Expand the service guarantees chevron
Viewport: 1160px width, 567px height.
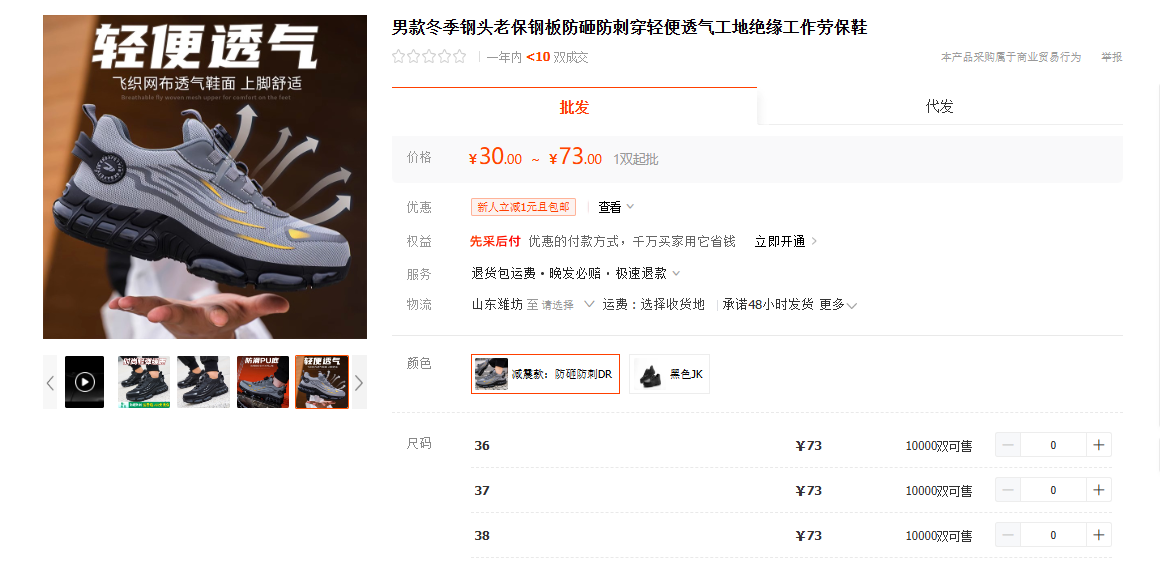tap(676, 273)
